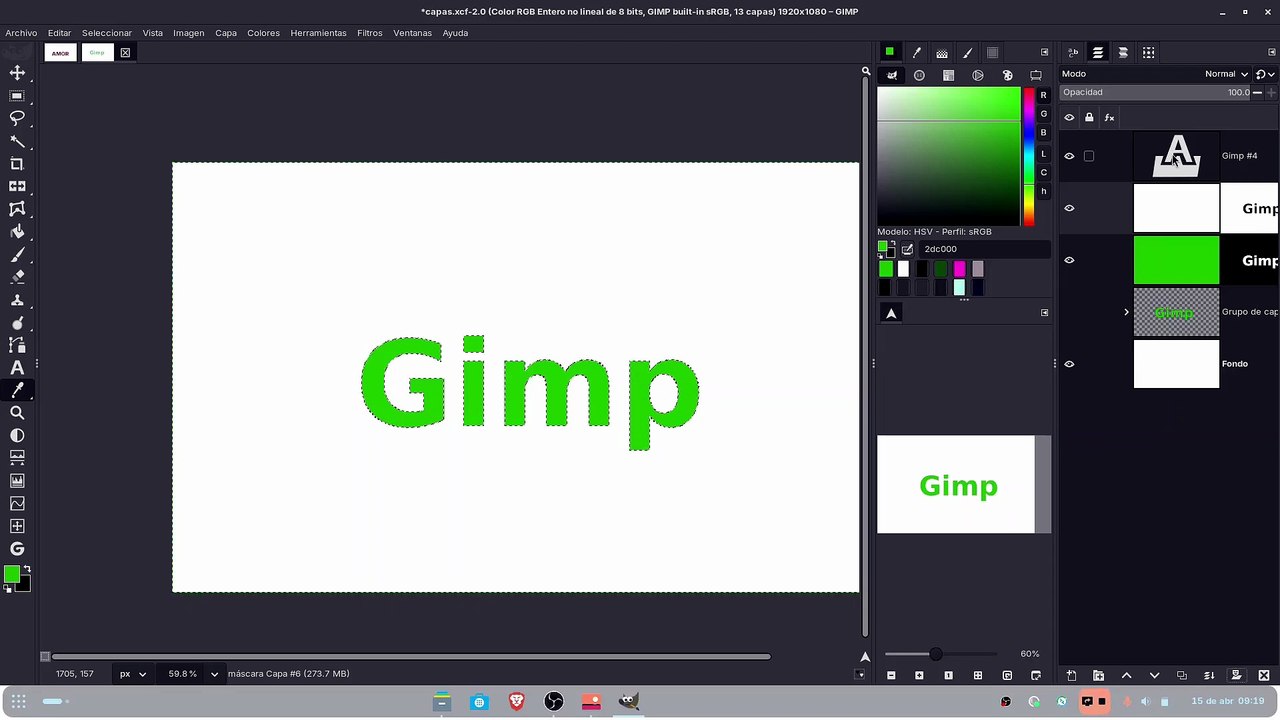
Task: Select the G color channel button
Action: point(1043,114)
